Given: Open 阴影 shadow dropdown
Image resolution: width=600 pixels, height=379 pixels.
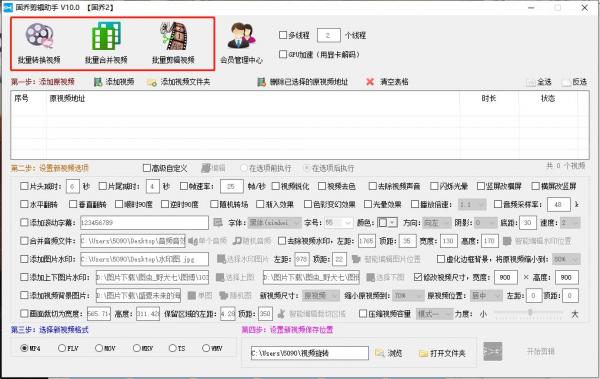Looking at the screenshot, I should pyautogui.click(x=485, y=222).
